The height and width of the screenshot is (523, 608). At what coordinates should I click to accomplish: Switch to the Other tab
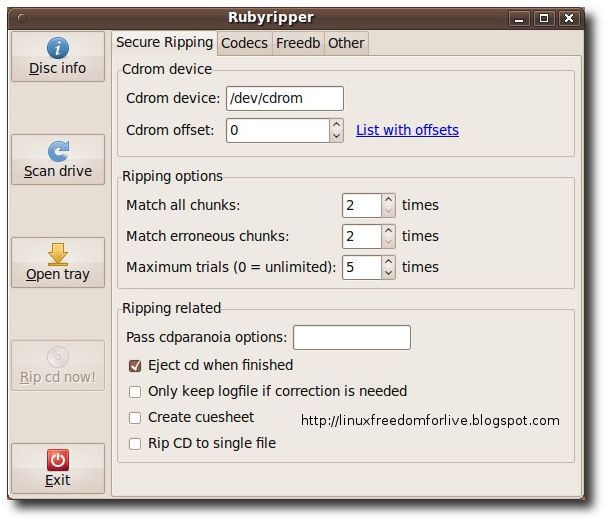click(346, 43)
